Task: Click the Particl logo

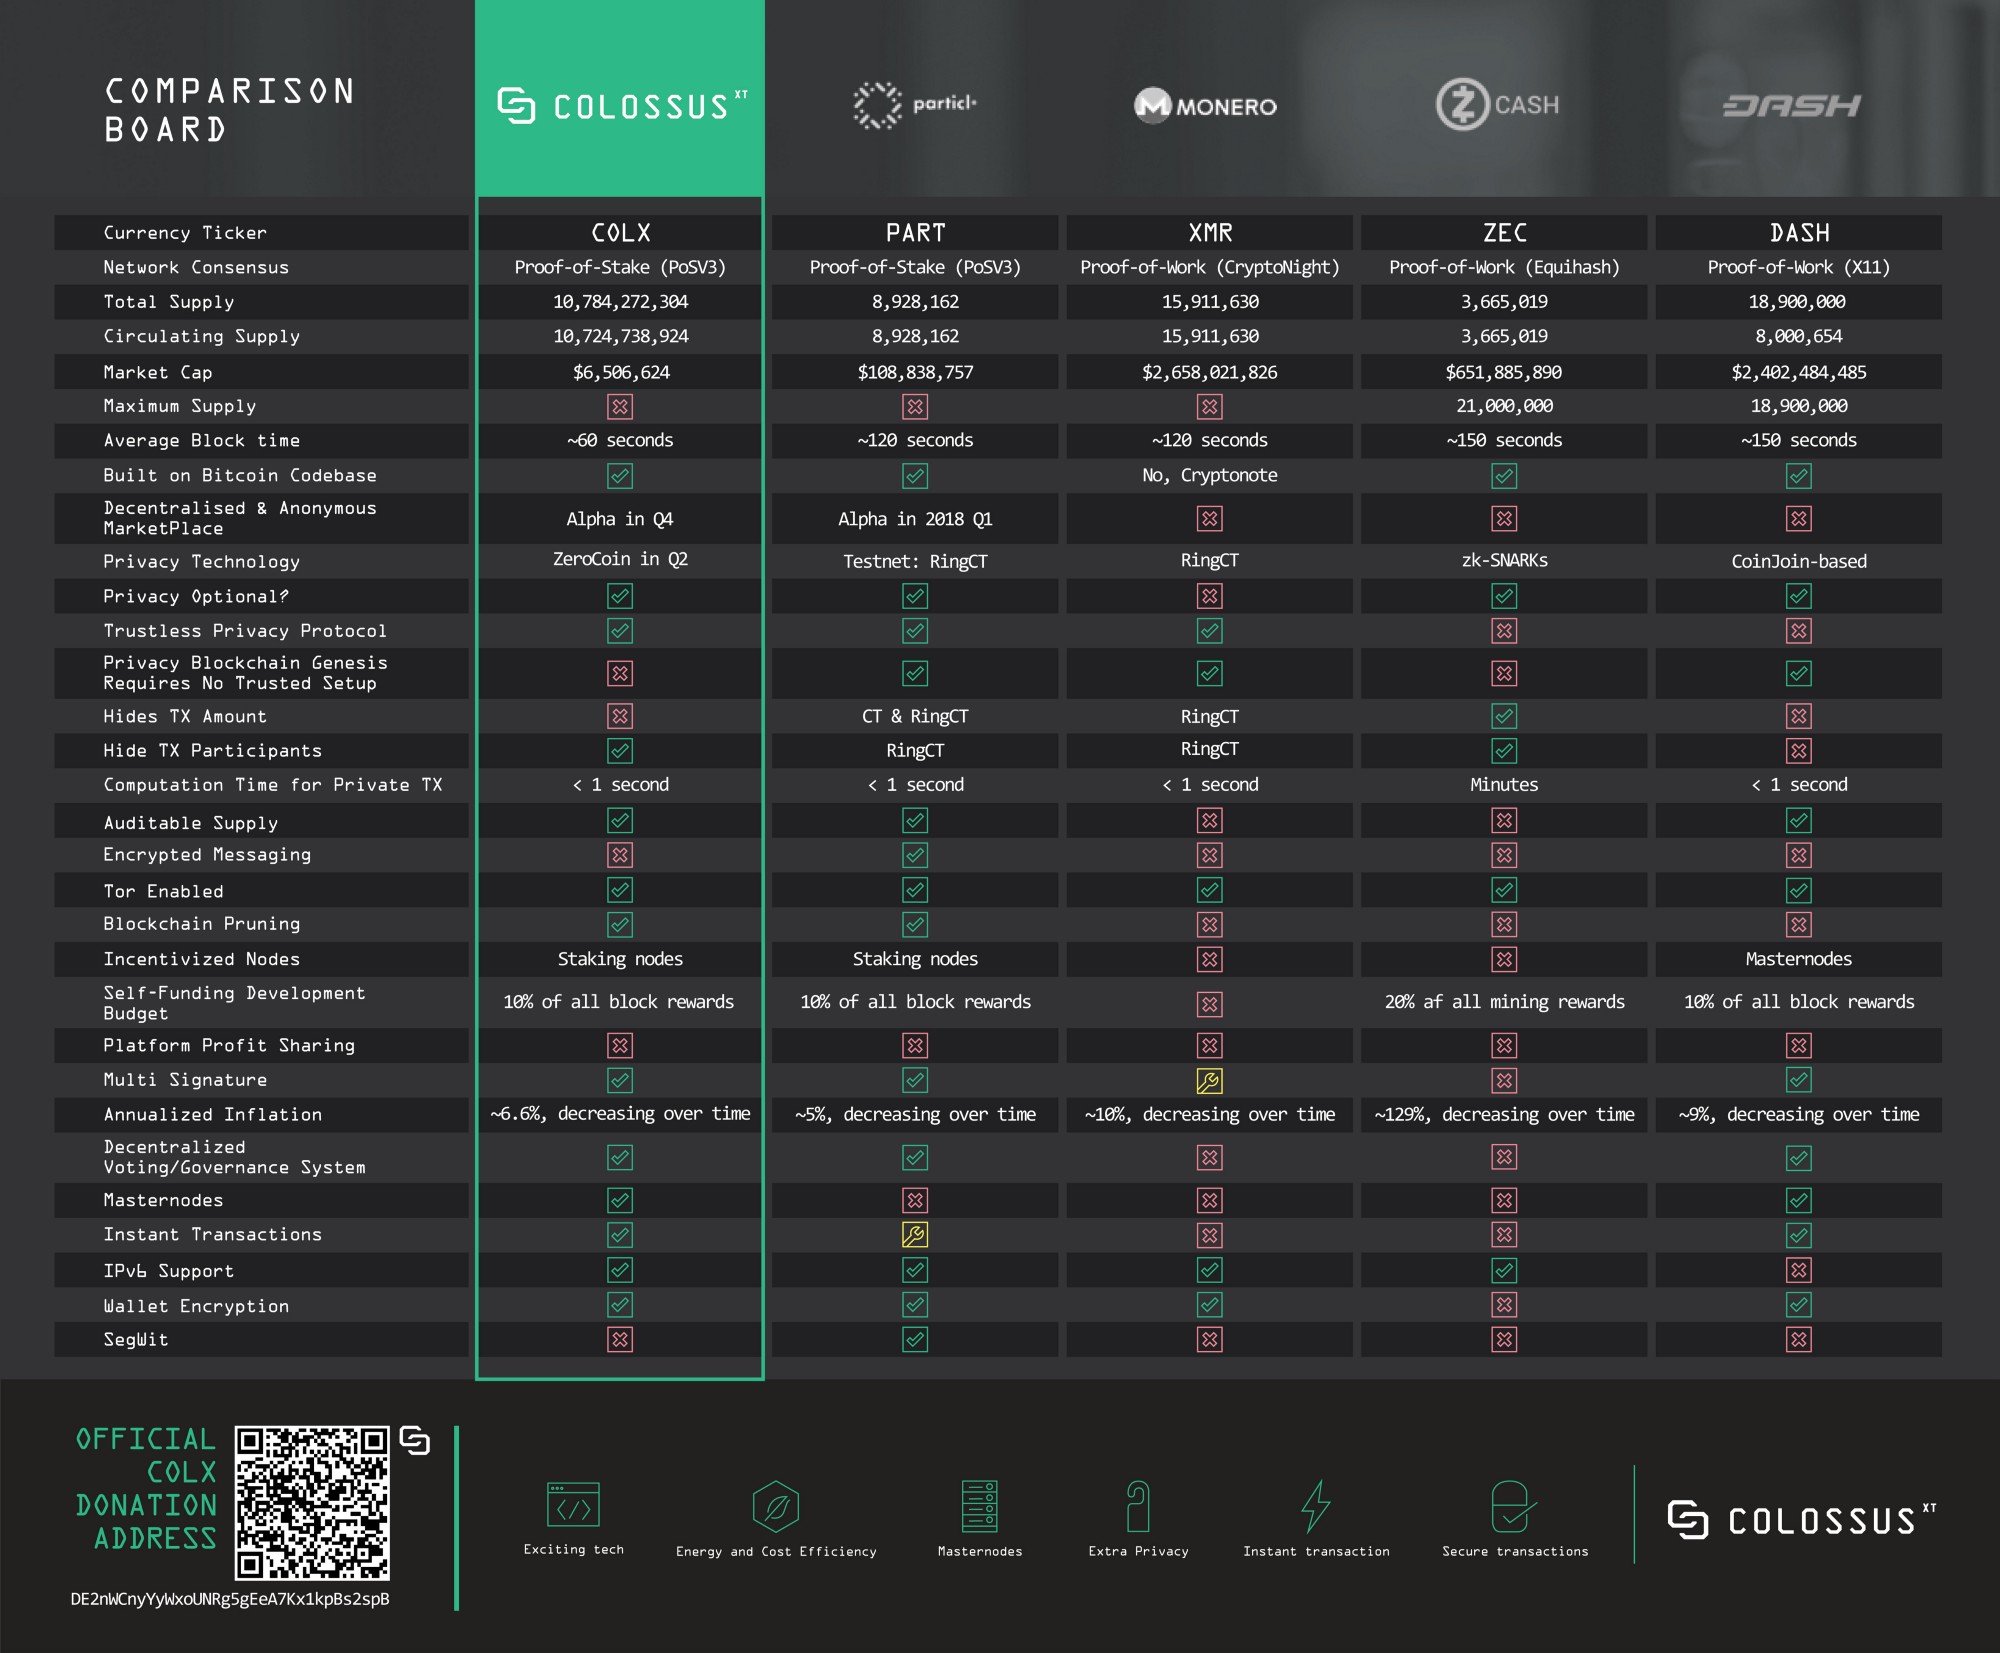Action: [915, 104]
